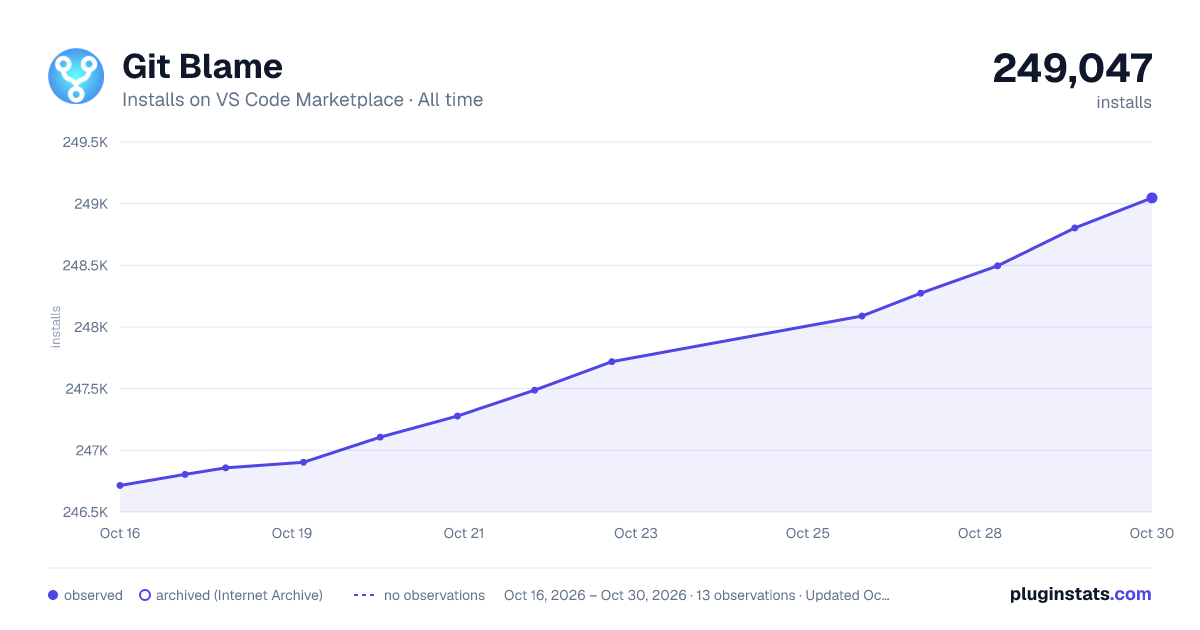Click the Oct 28 x-axis label
Viewport: 1200px width, 630px height.
pos(980,533)
